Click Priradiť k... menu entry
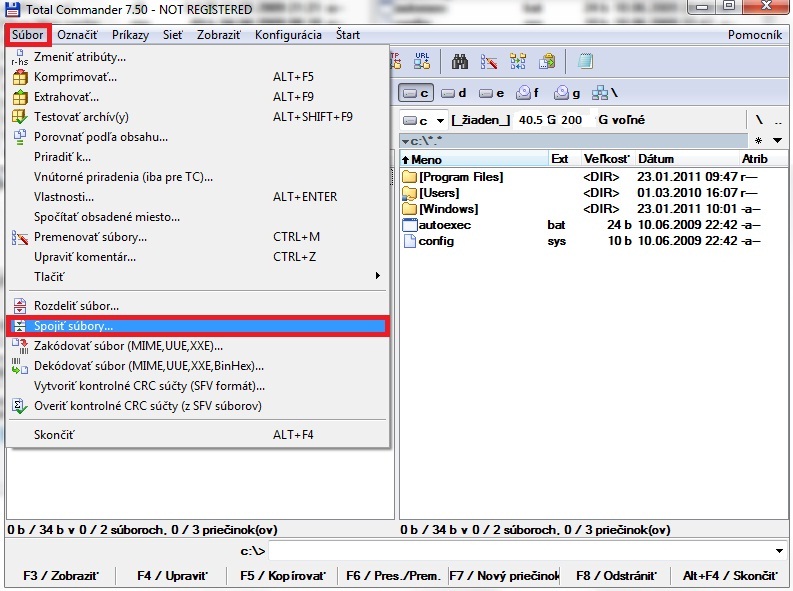This screenshot has width=793, height=591. (x=197, y=157)
